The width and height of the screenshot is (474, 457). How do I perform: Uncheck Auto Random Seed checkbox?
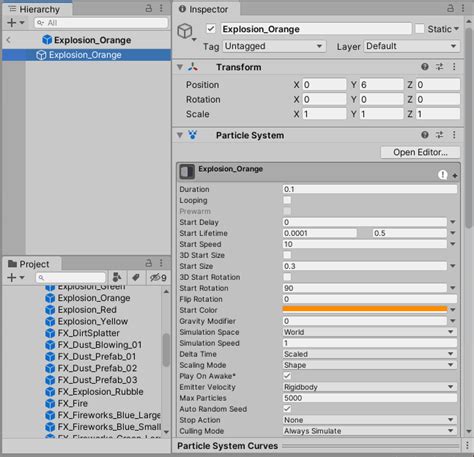click(x=287, y=409)
